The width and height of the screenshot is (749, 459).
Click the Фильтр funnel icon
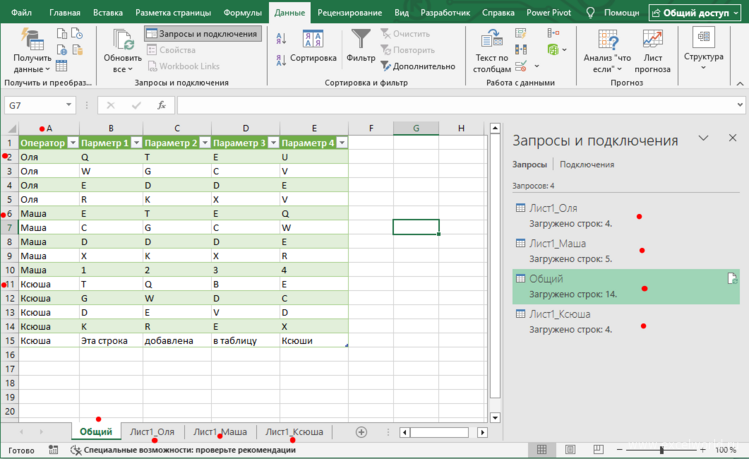360,39
